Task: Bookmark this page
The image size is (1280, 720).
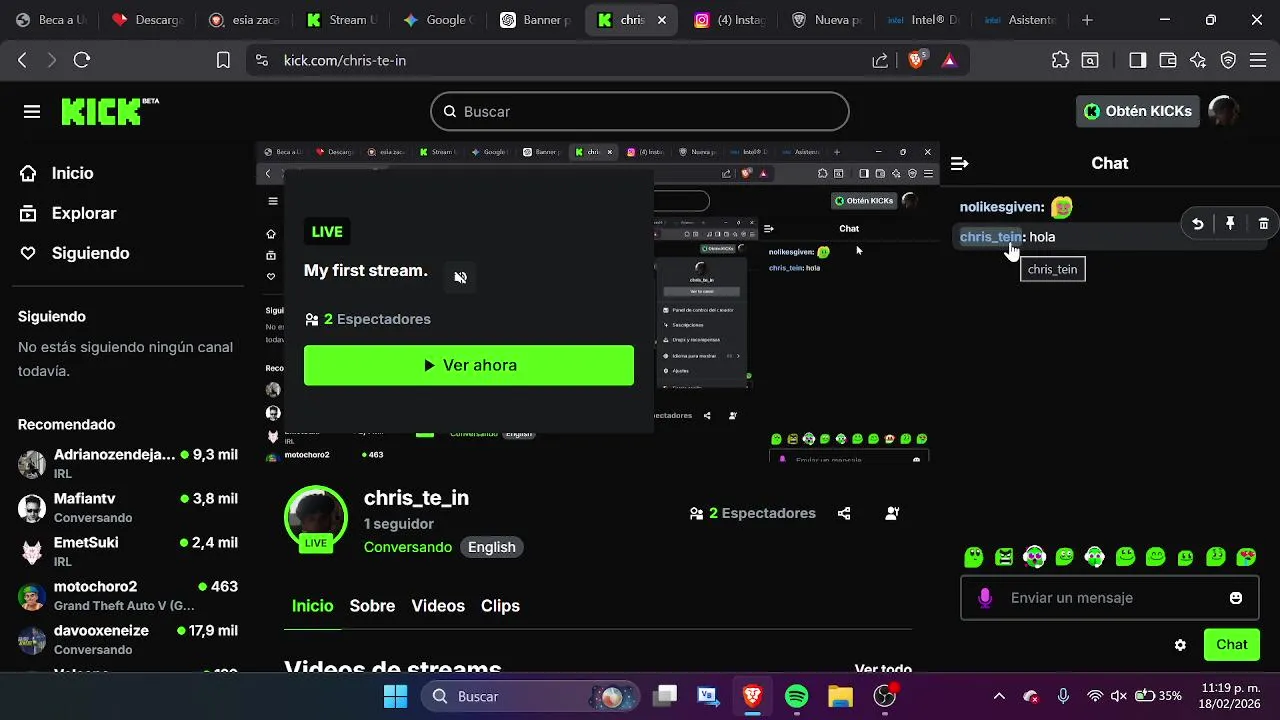Action: pos(223,60)
